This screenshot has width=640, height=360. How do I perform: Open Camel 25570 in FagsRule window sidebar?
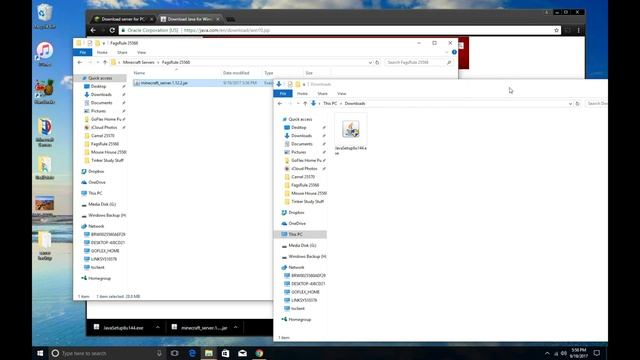coord(102,136)
